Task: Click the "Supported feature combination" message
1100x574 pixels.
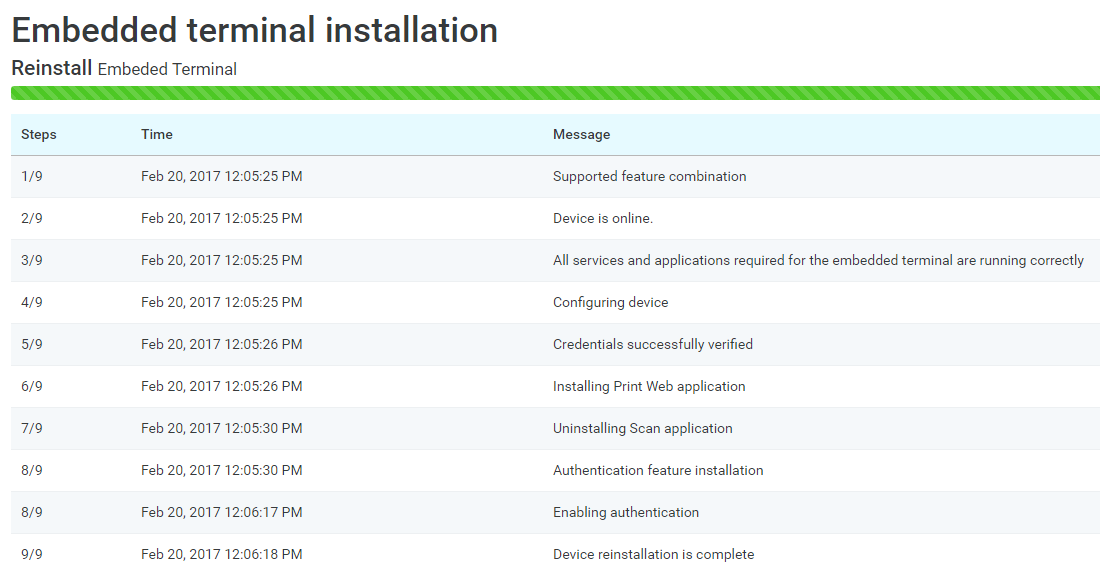Action: (649, 176)
